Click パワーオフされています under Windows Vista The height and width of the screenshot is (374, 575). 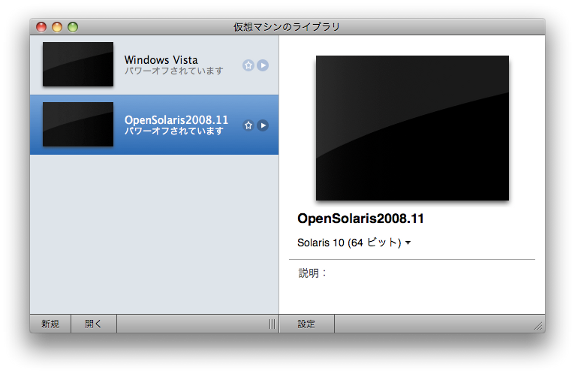point(173,71)
